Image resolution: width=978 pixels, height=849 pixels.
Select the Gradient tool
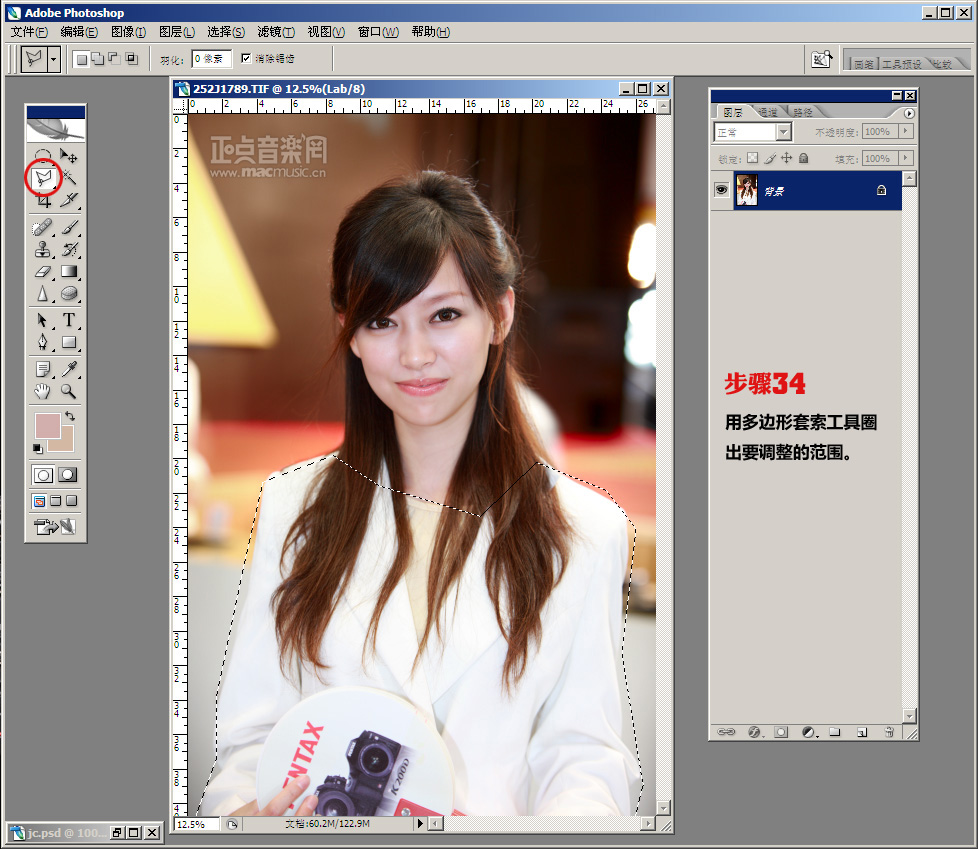(69, 272)
